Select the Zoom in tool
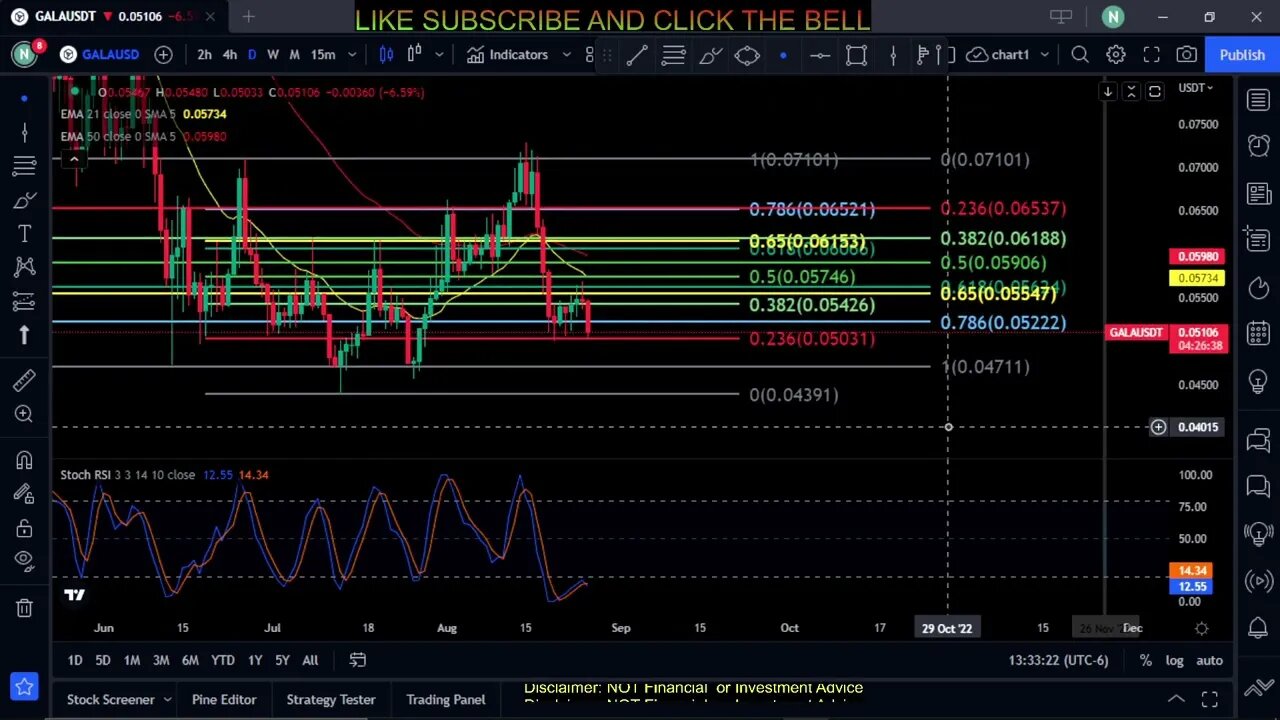Screen dimensions: 1280x720 tap(24, 414)
